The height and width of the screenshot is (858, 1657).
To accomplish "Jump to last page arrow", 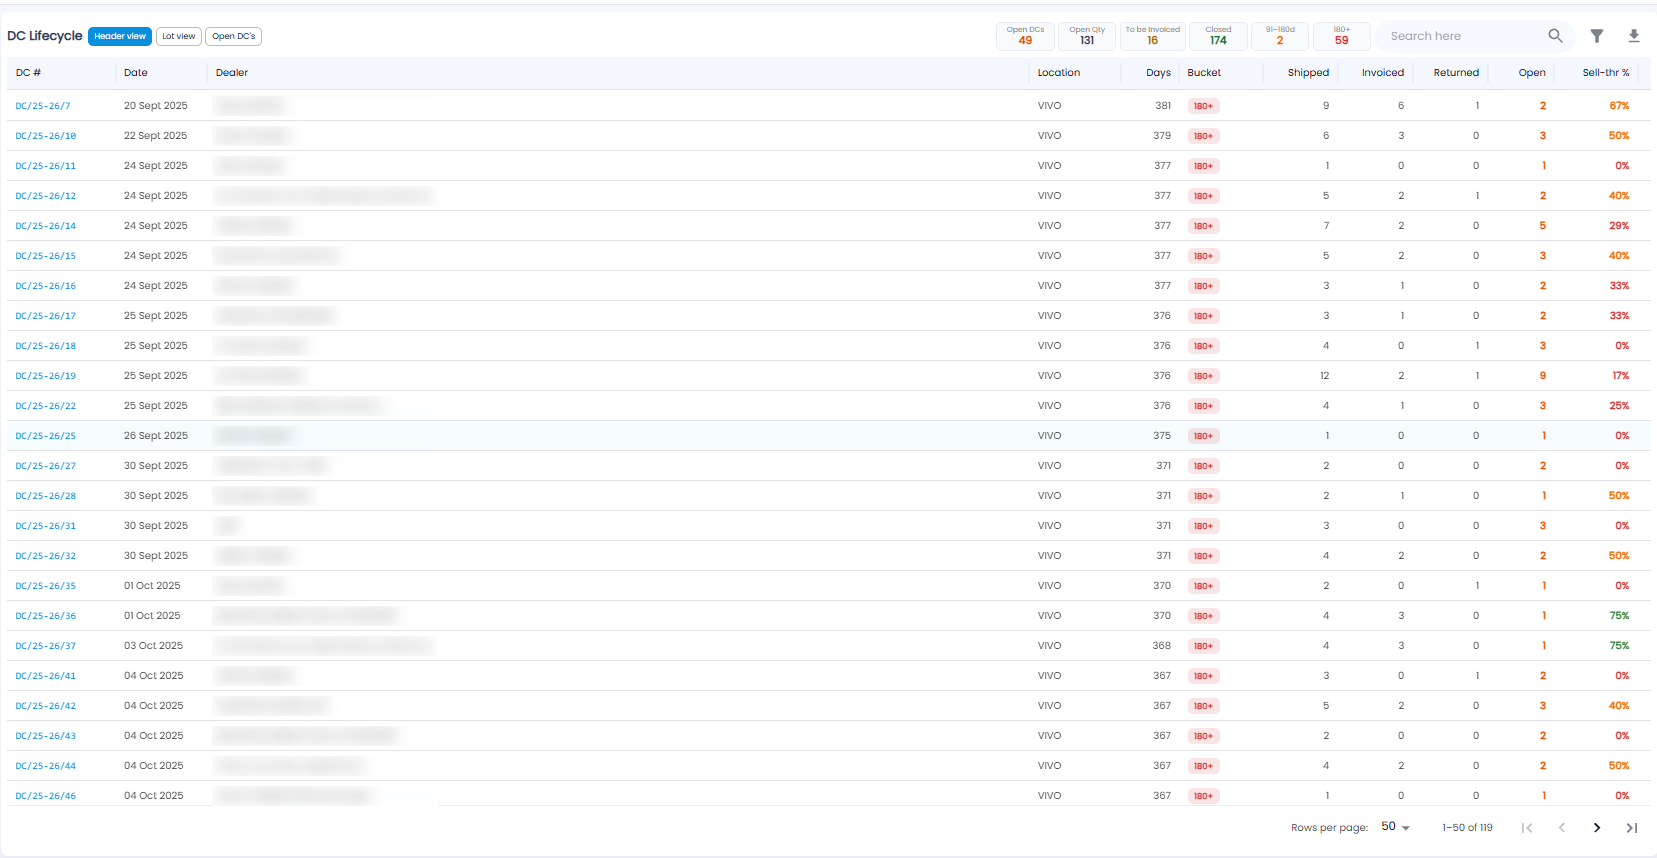I will point(1632,828).
